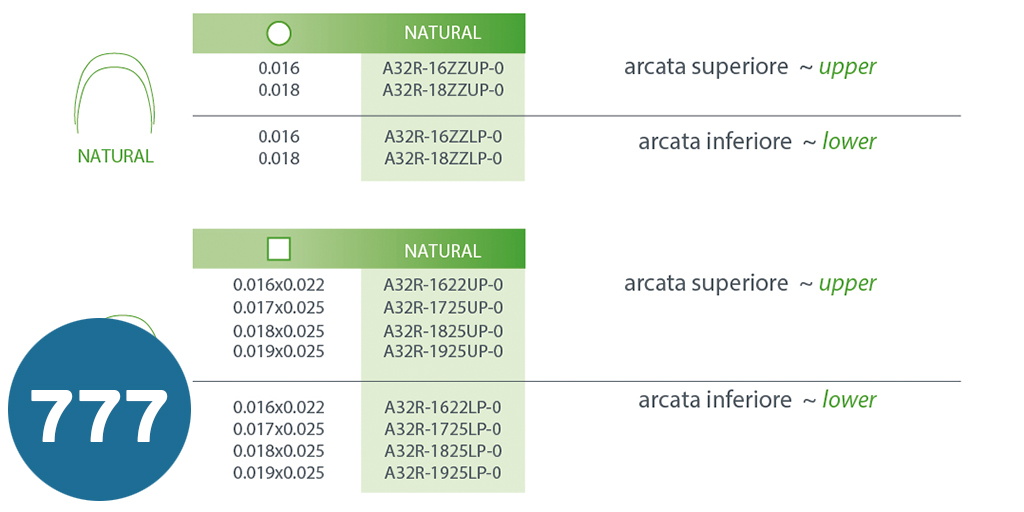Choose product code A32R-1925LP-0
The width and height of the screenshot is (1024, 512).
point(443,473)
